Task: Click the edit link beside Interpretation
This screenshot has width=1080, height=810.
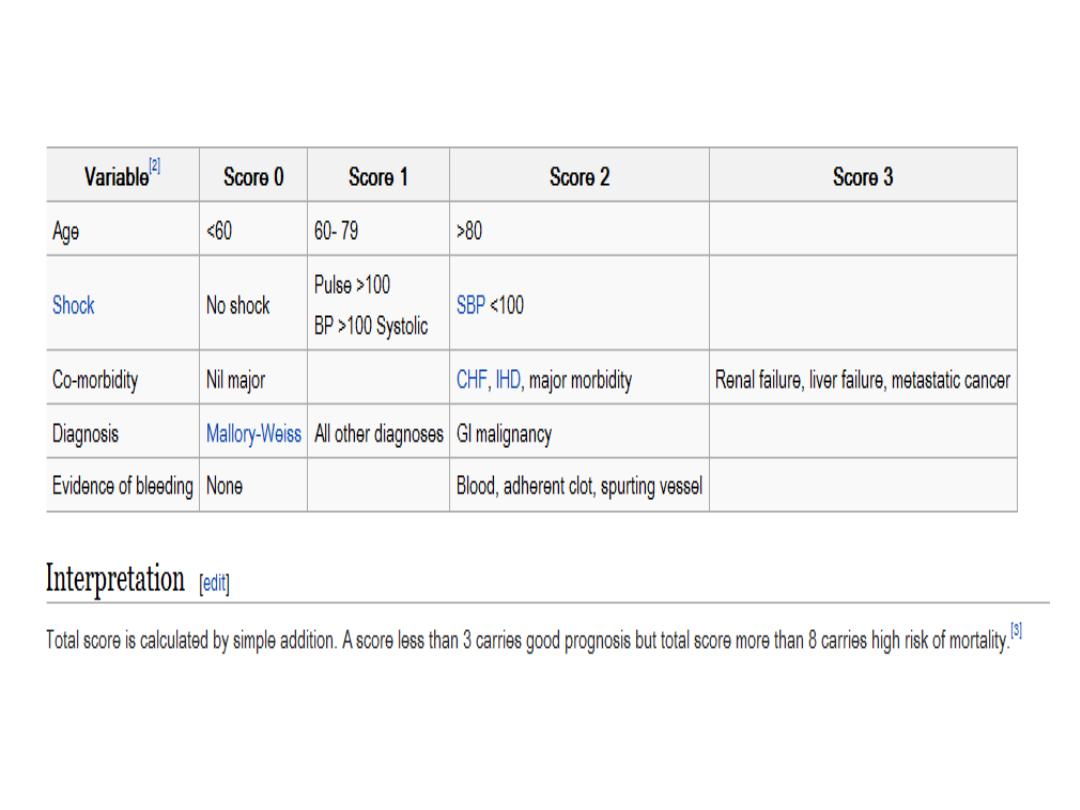Action: tap(214, 584)
